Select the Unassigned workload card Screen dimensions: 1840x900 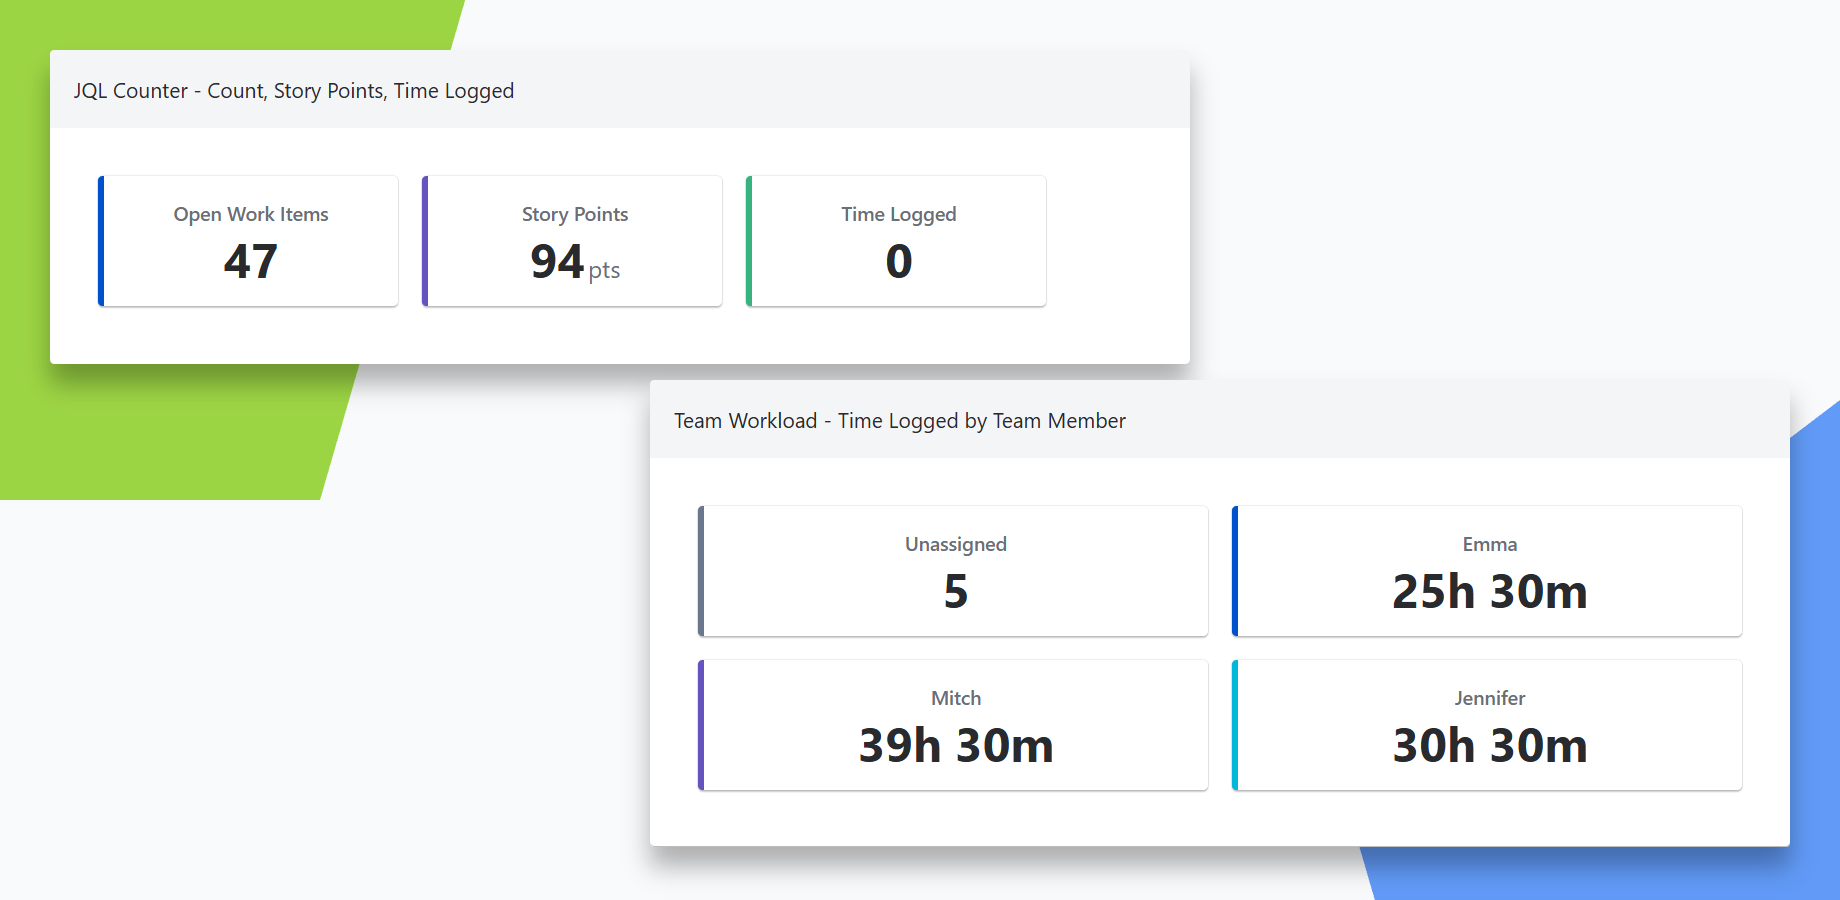(953, 570)
